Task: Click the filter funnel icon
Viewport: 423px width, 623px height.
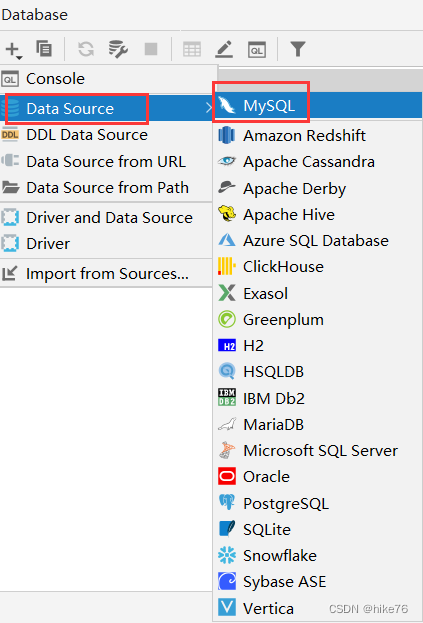Action: tap(297, 49)
